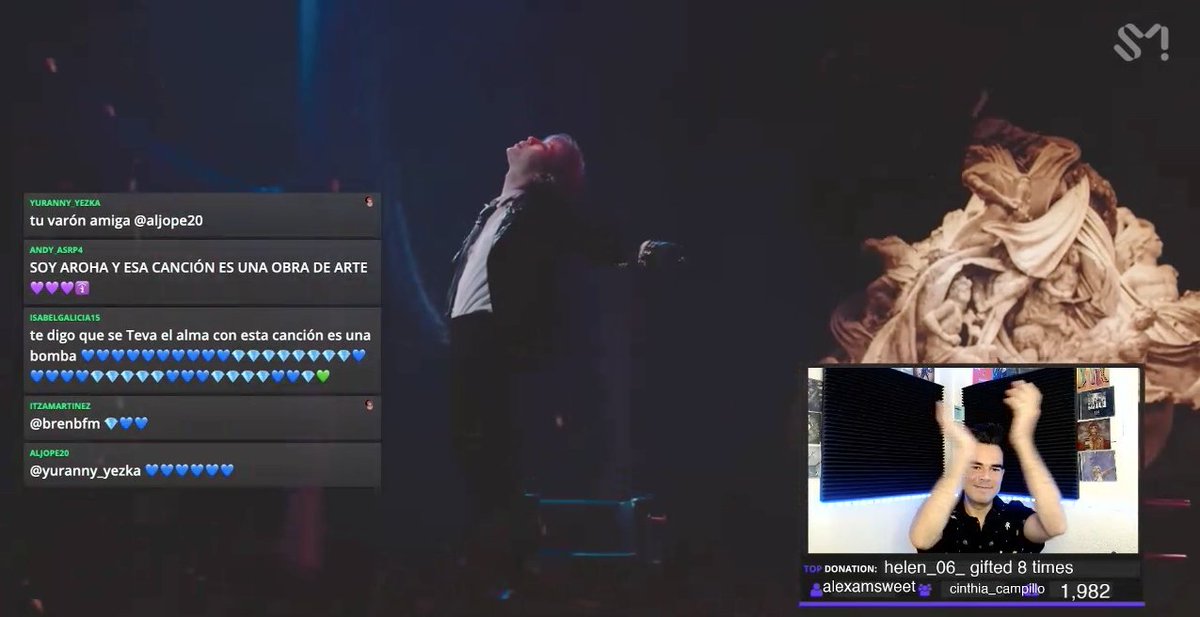
Task: Click the person icon before alexamsweet
Action: pos(816,589)
